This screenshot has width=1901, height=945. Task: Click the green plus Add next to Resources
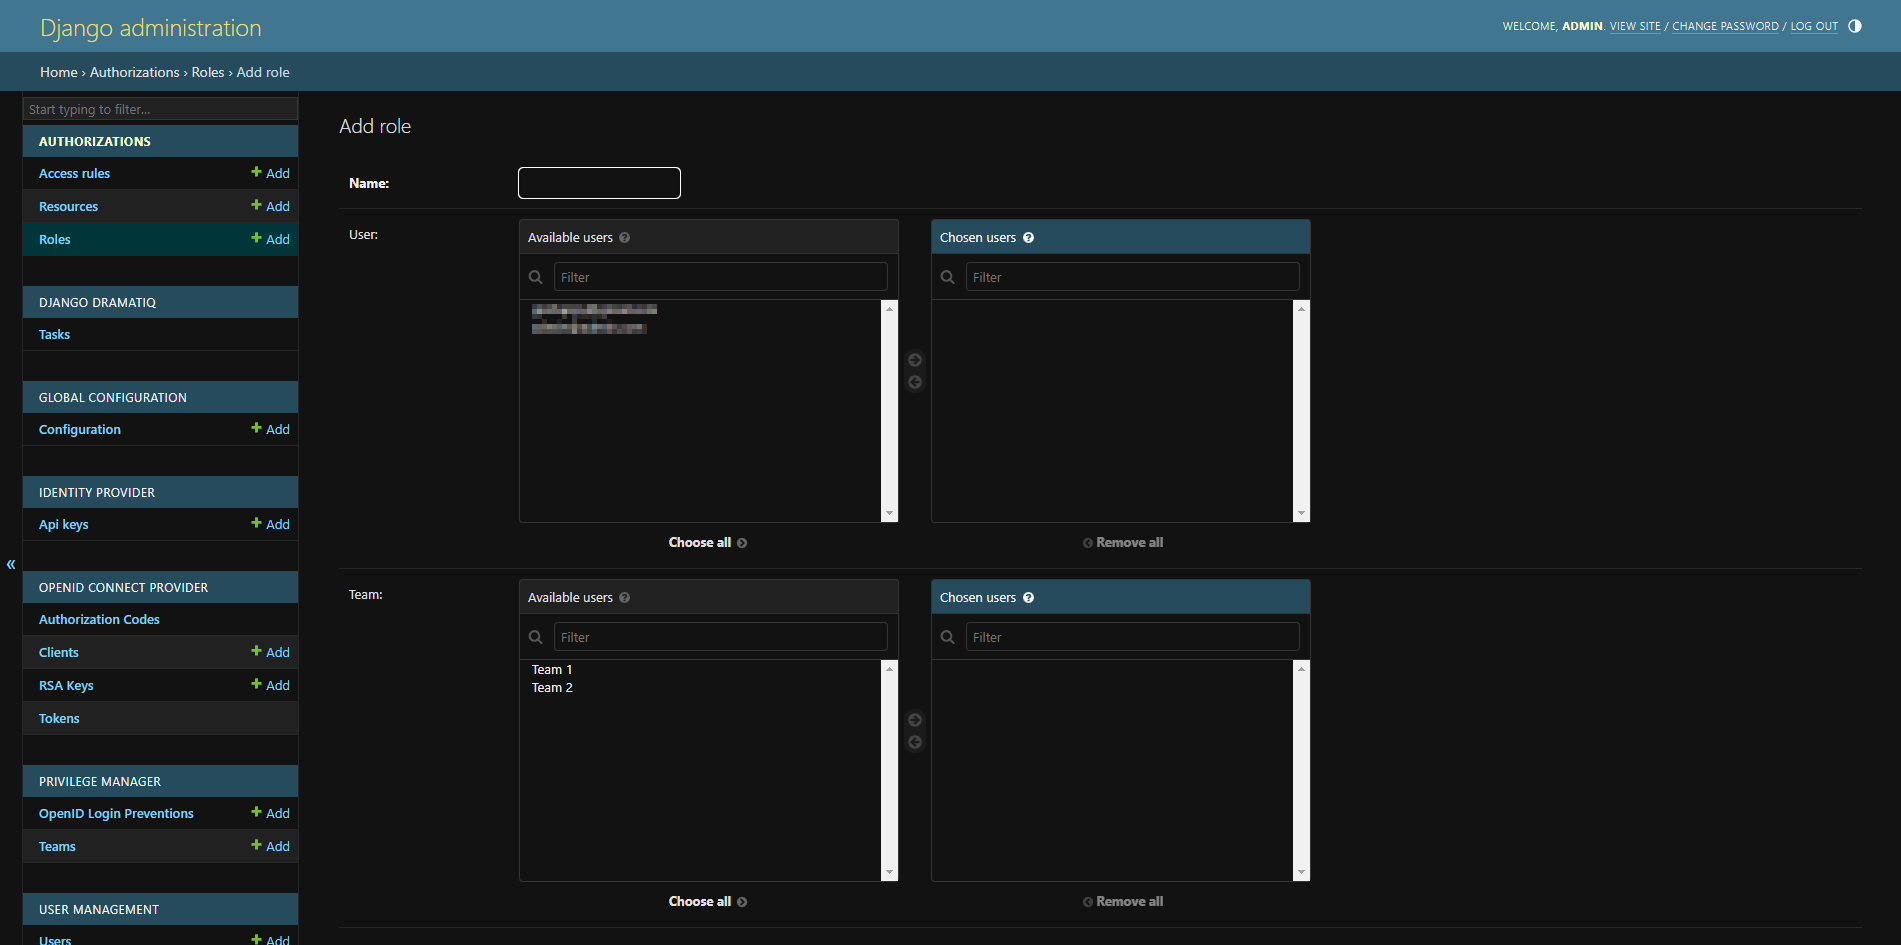pos(270,206)
